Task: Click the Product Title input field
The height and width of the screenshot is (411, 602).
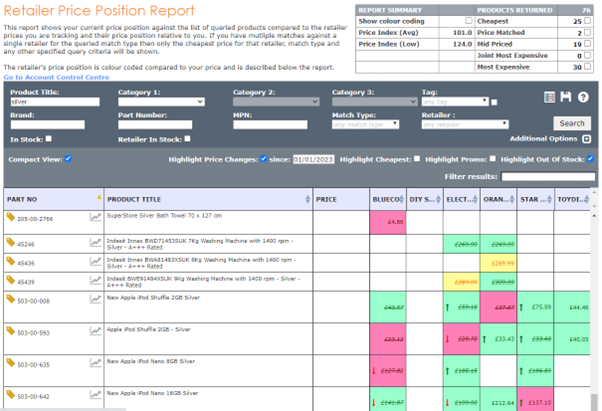Action: [x=55, y=102]
